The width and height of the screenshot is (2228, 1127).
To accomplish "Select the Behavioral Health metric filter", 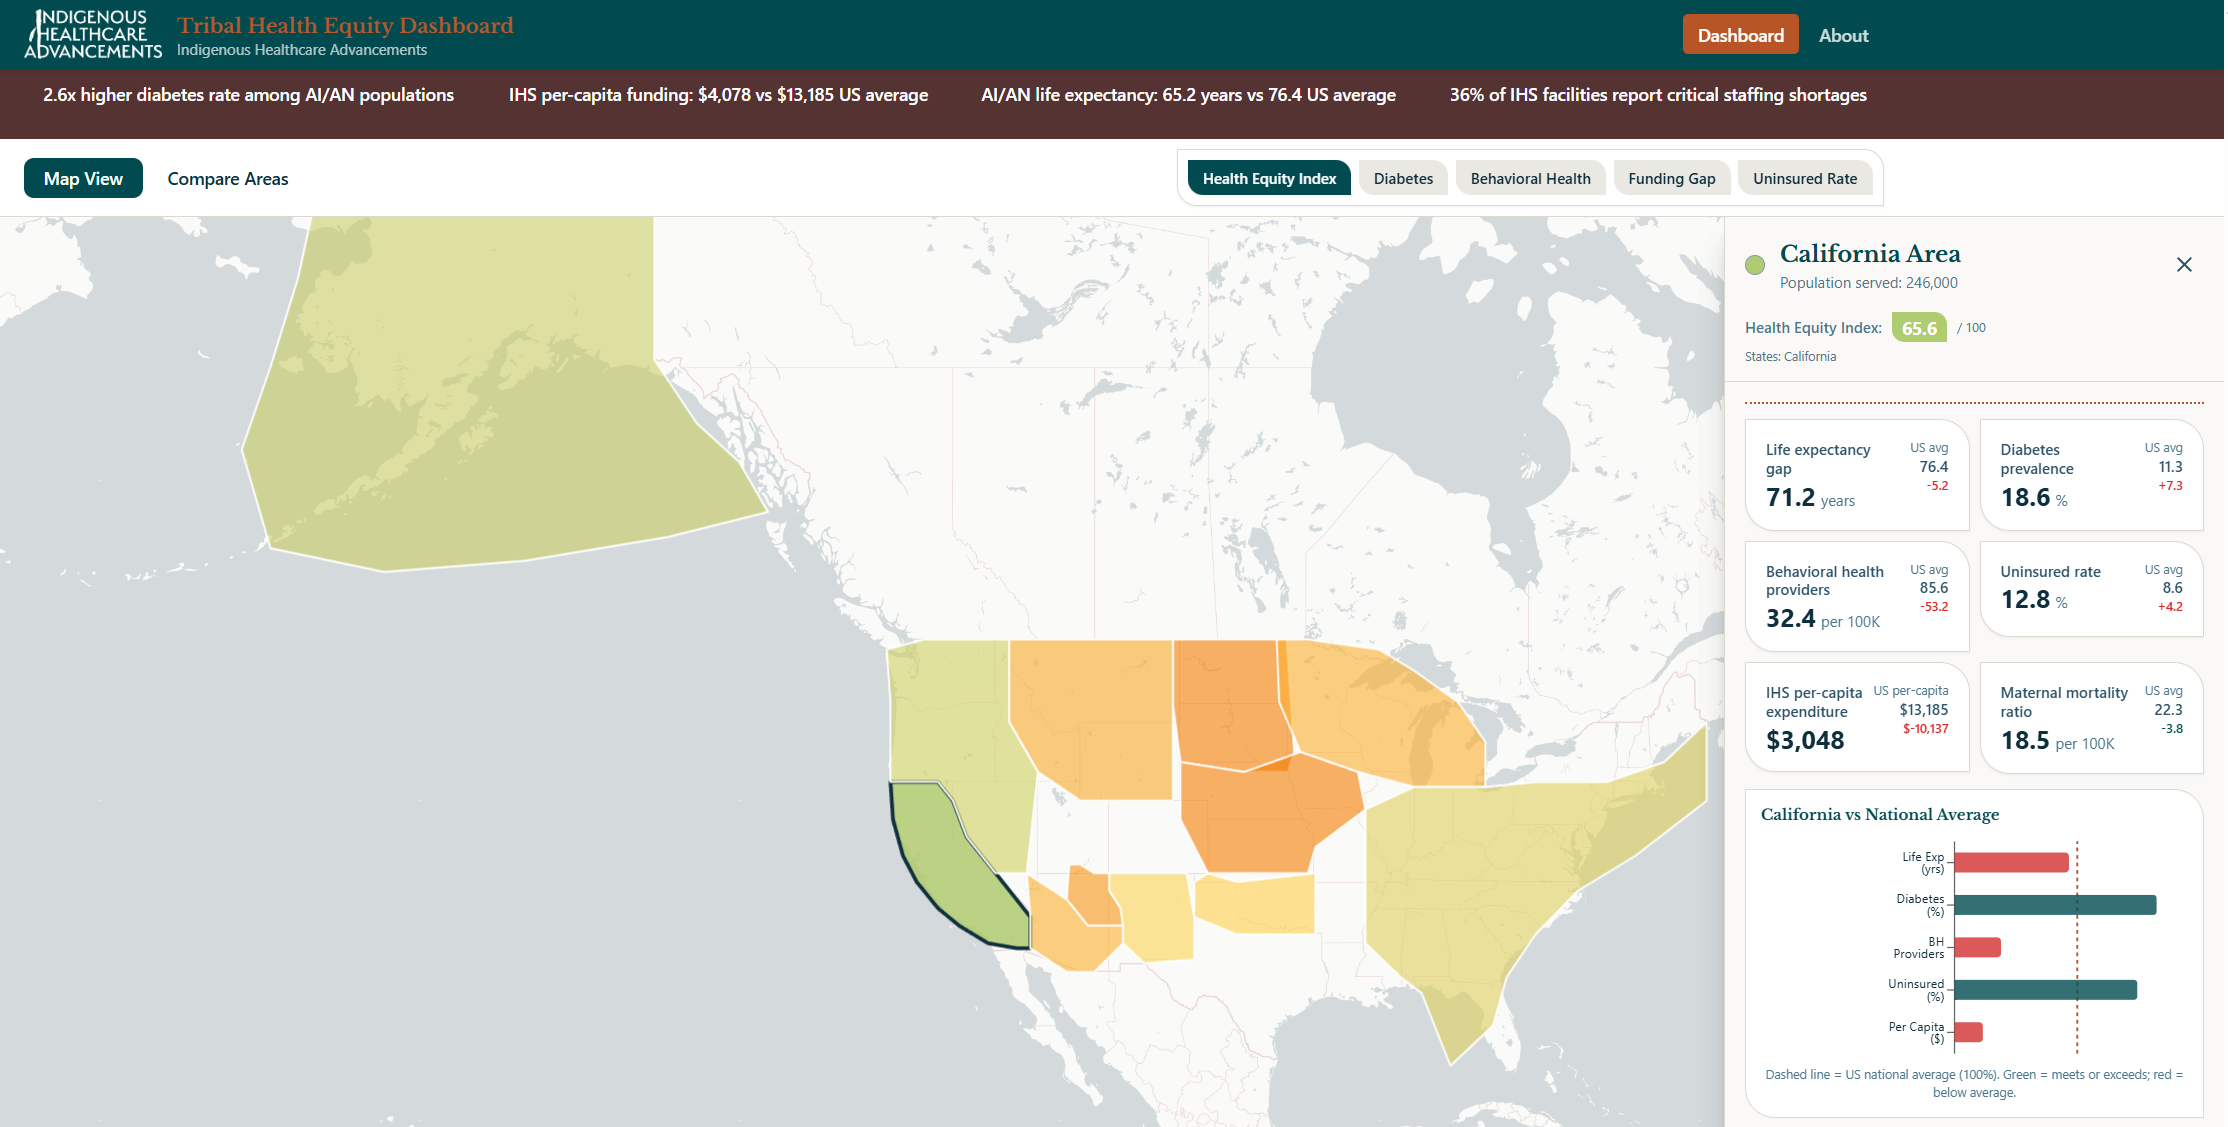I will pos(1529,179).
